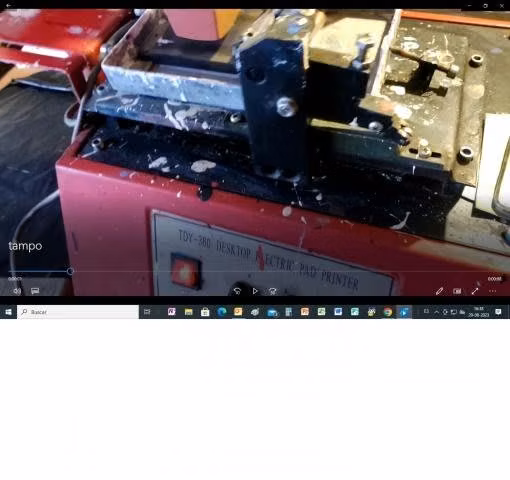Click the video seek bar handle
The width and height of the screenshot is (510, 480).
[70, 271]
